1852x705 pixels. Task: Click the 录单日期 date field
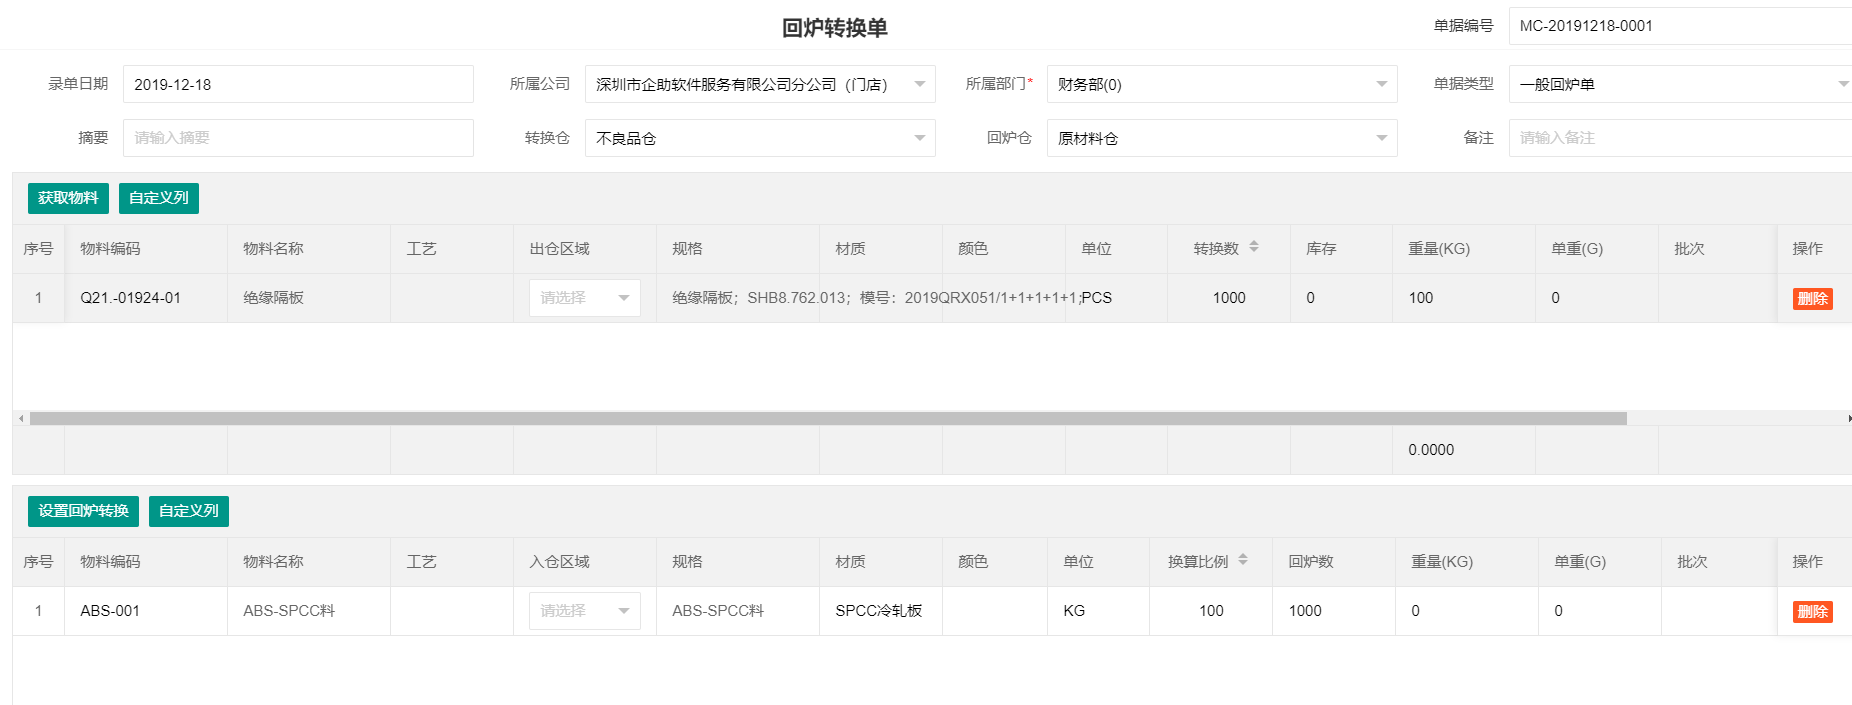298,85
